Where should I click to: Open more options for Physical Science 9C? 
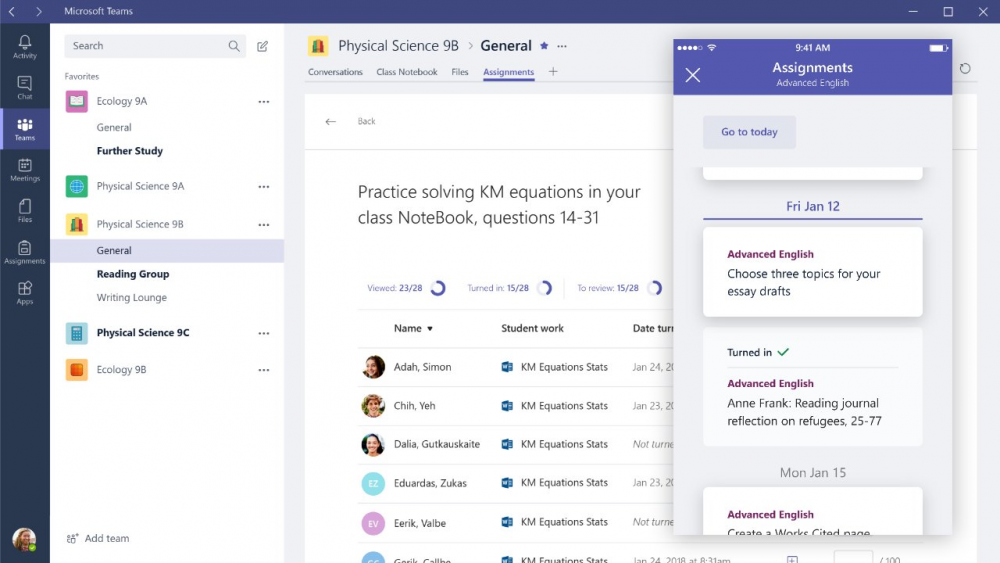pos(263,333)
